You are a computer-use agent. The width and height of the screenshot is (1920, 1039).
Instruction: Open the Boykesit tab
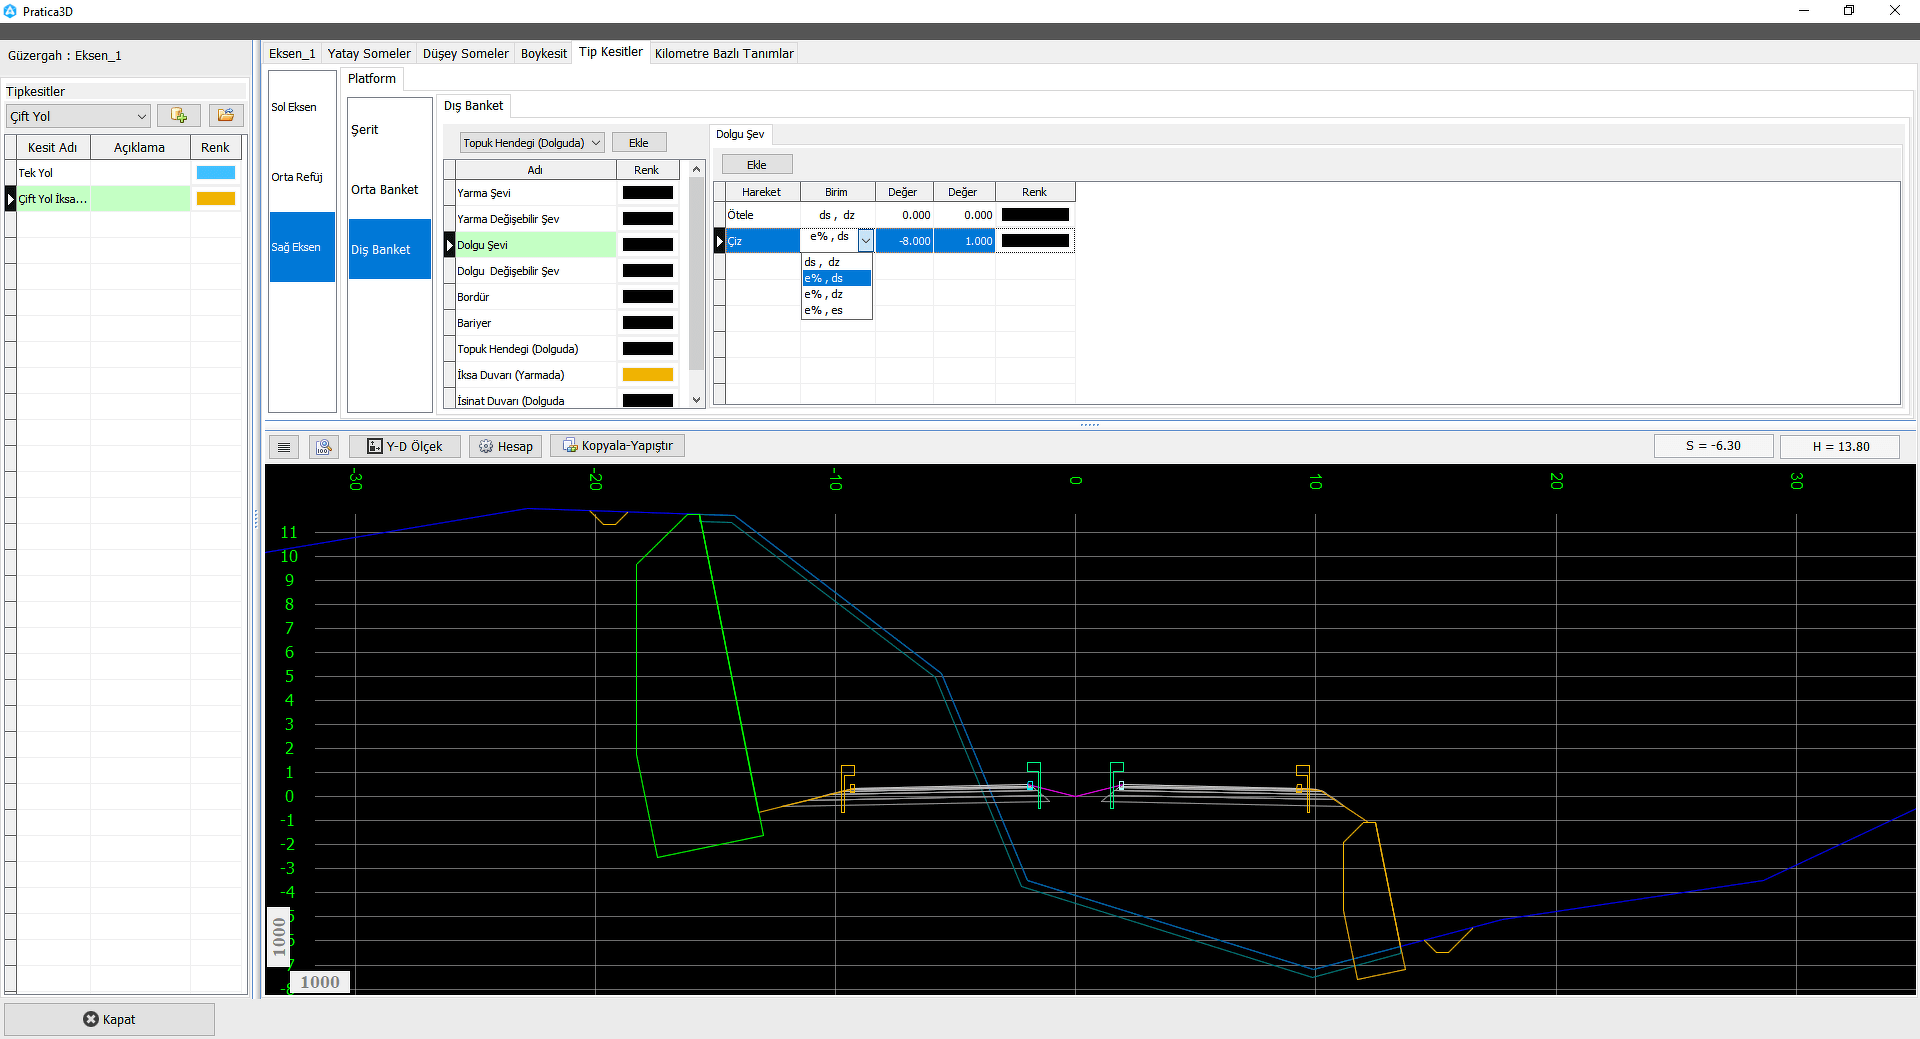point(543,54)
